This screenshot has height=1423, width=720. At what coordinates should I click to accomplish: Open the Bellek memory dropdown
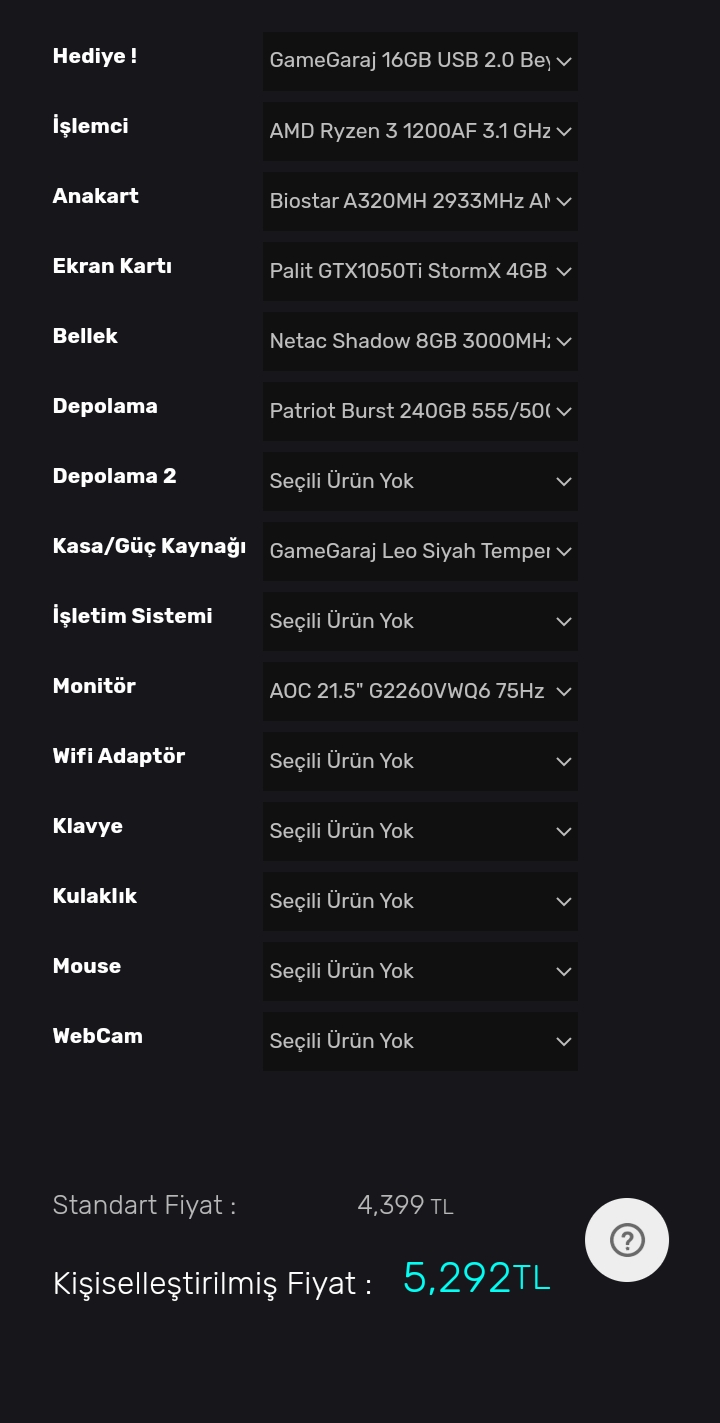click(x=419, y=341)
